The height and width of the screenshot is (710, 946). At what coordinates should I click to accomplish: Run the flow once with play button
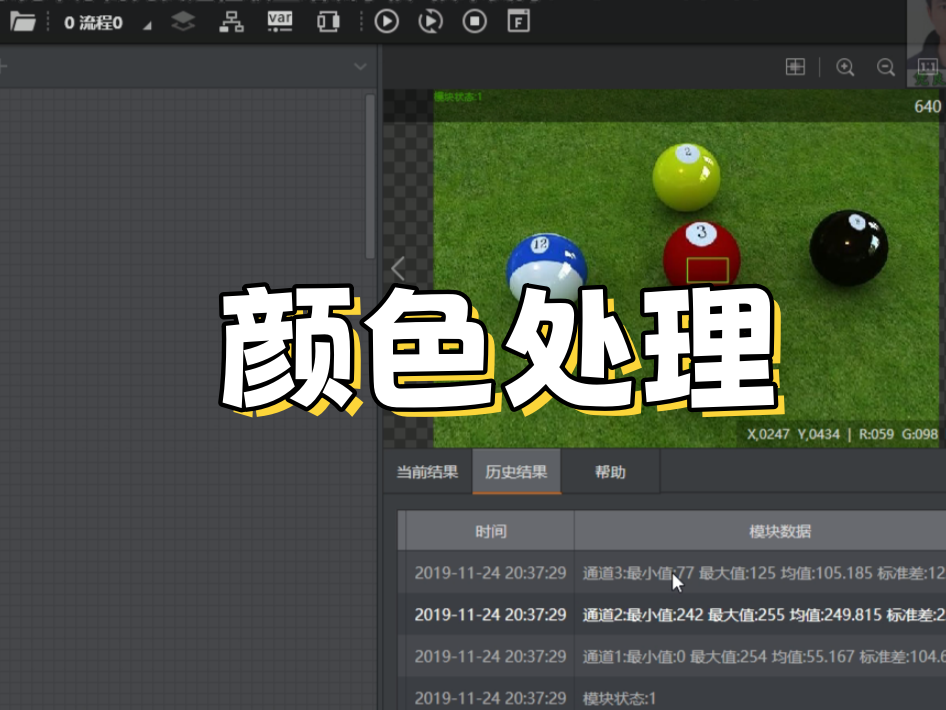point(386,22)
